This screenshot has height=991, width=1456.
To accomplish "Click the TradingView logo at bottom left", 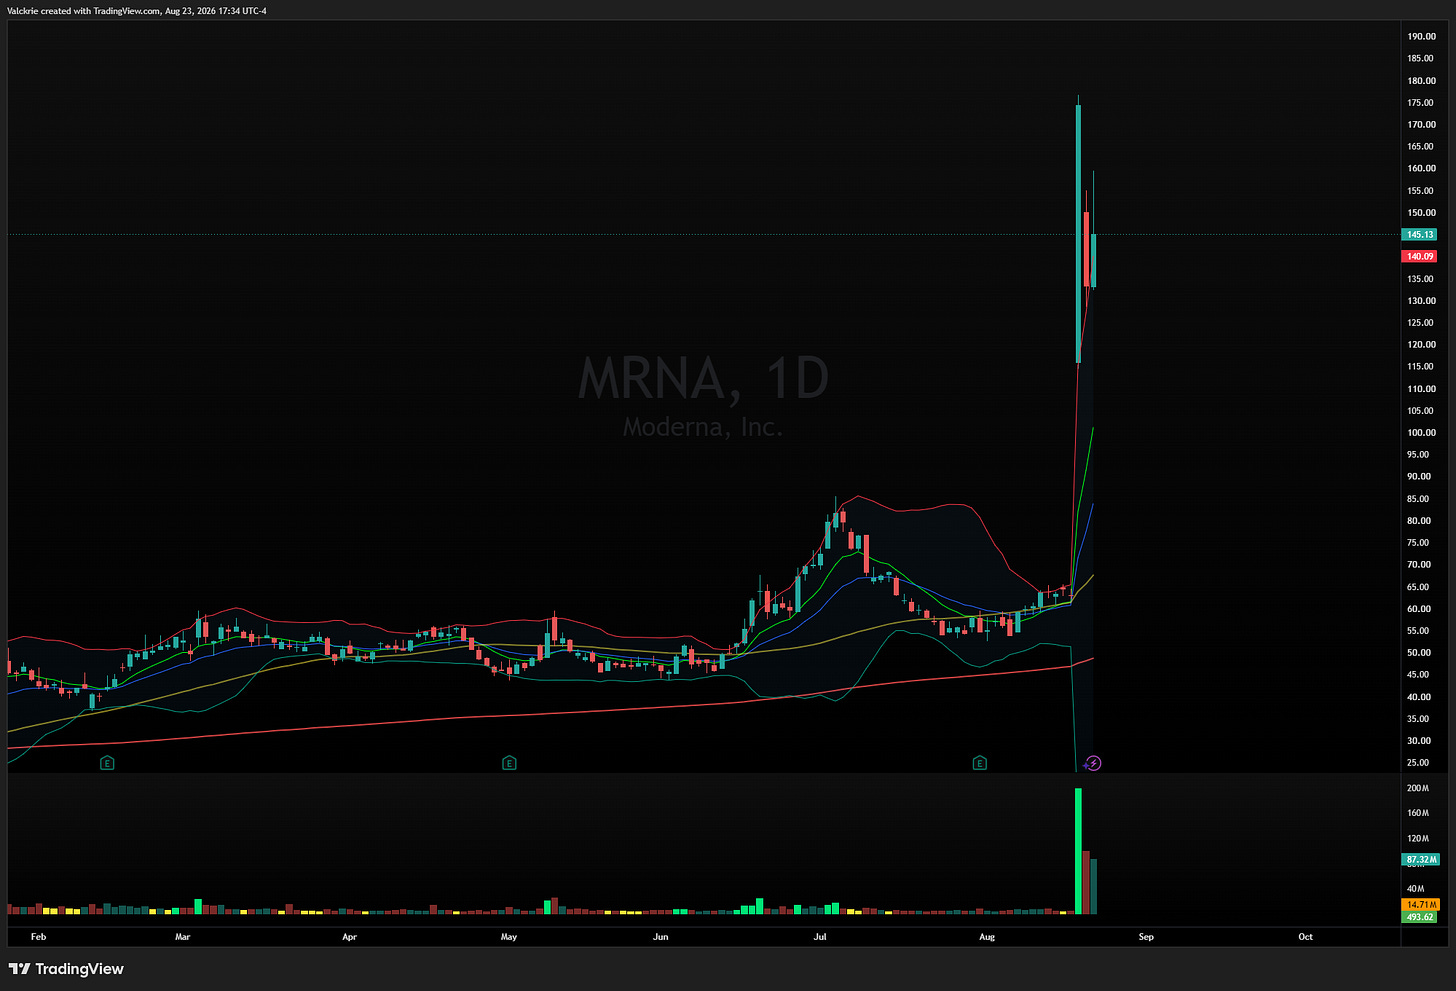I will click(66, 968).
